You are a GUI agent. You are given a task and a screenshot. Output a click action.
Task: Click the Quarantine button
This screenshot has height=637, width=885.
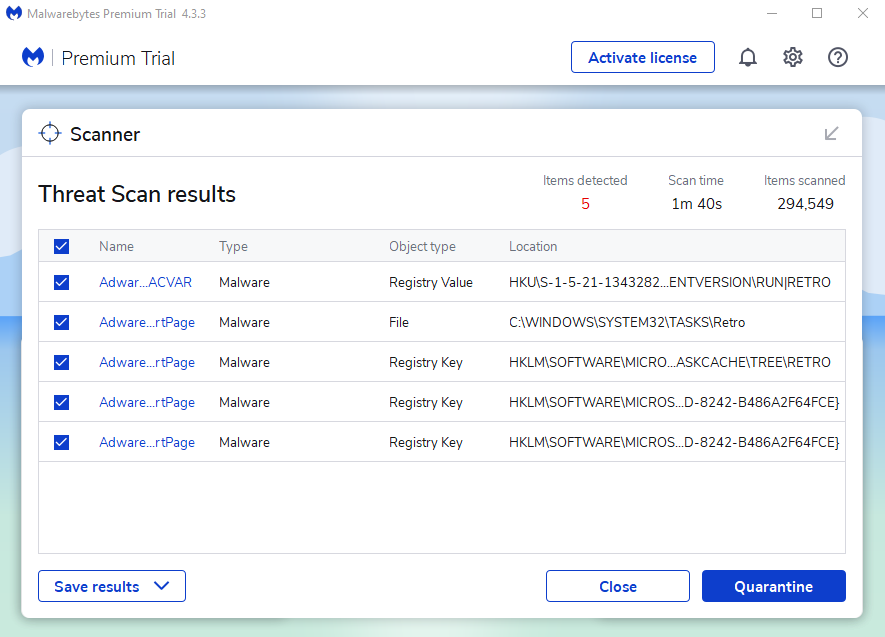[773, 586]
